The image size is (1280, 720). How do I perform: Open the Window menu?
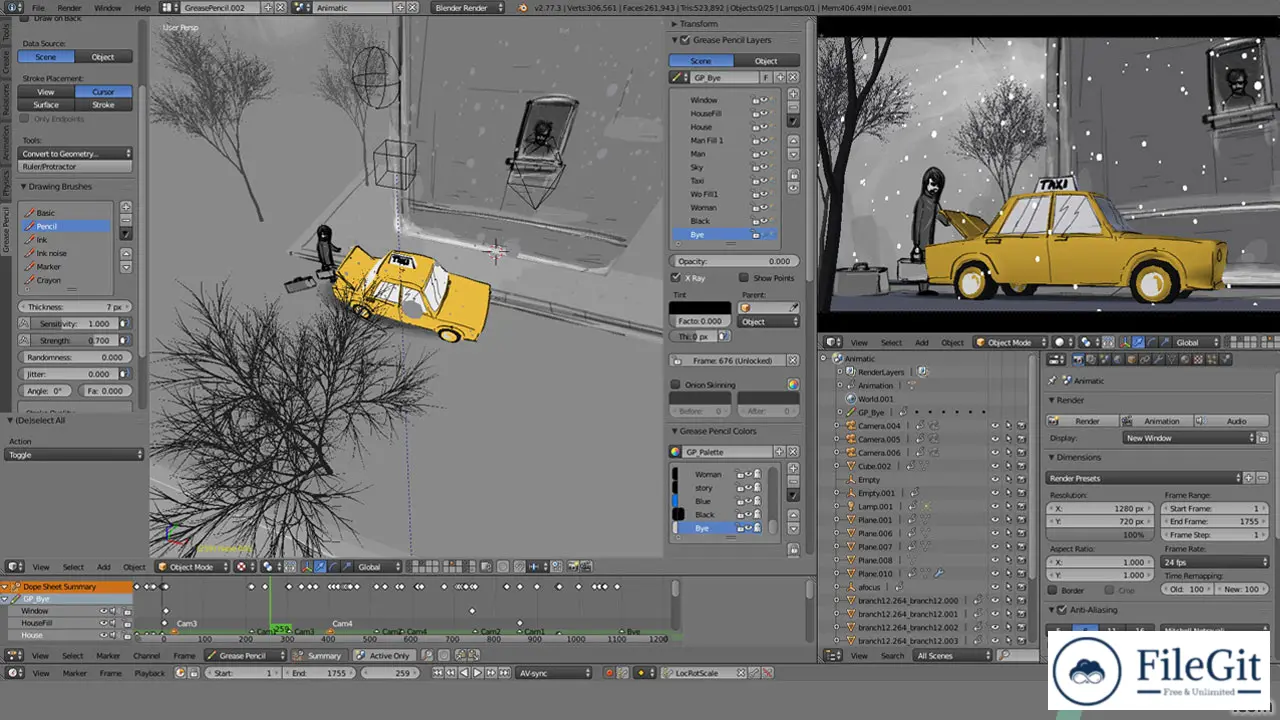[x=108, y=8]
